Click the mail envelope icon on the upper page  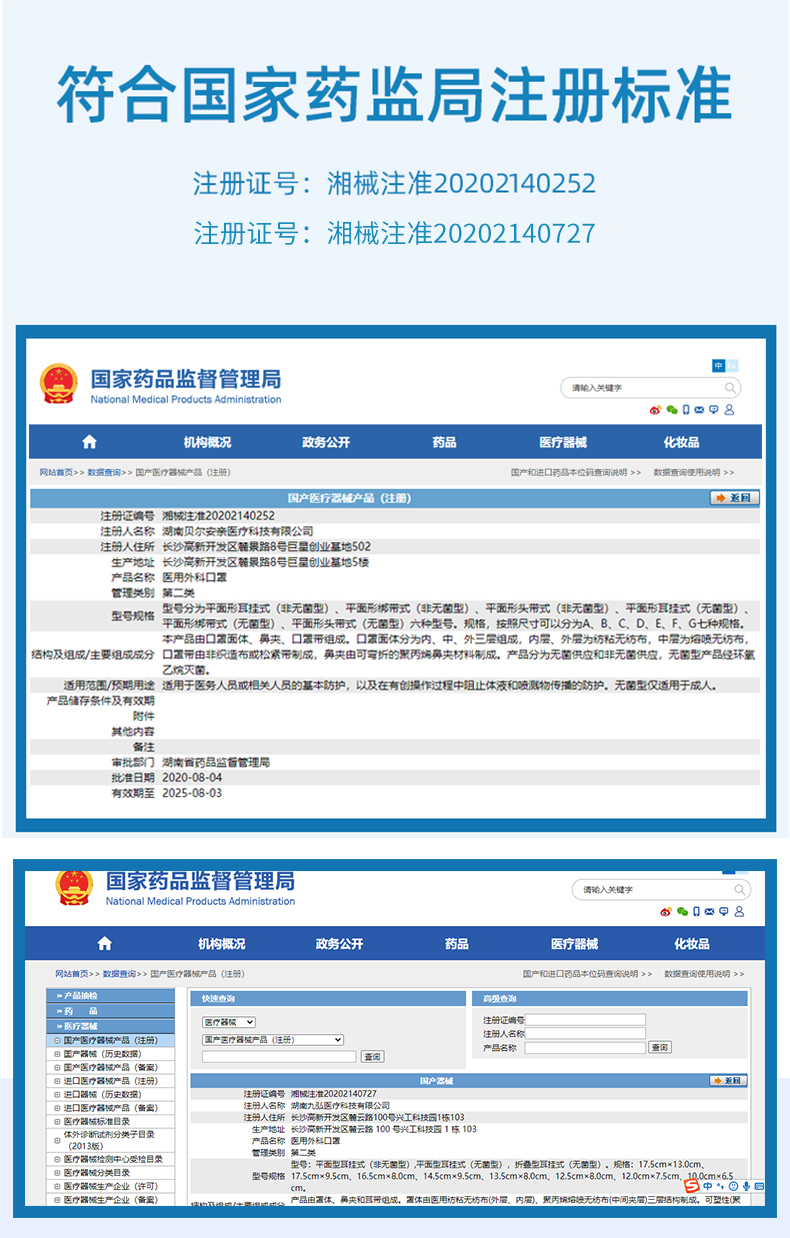[x=700, y=410]
